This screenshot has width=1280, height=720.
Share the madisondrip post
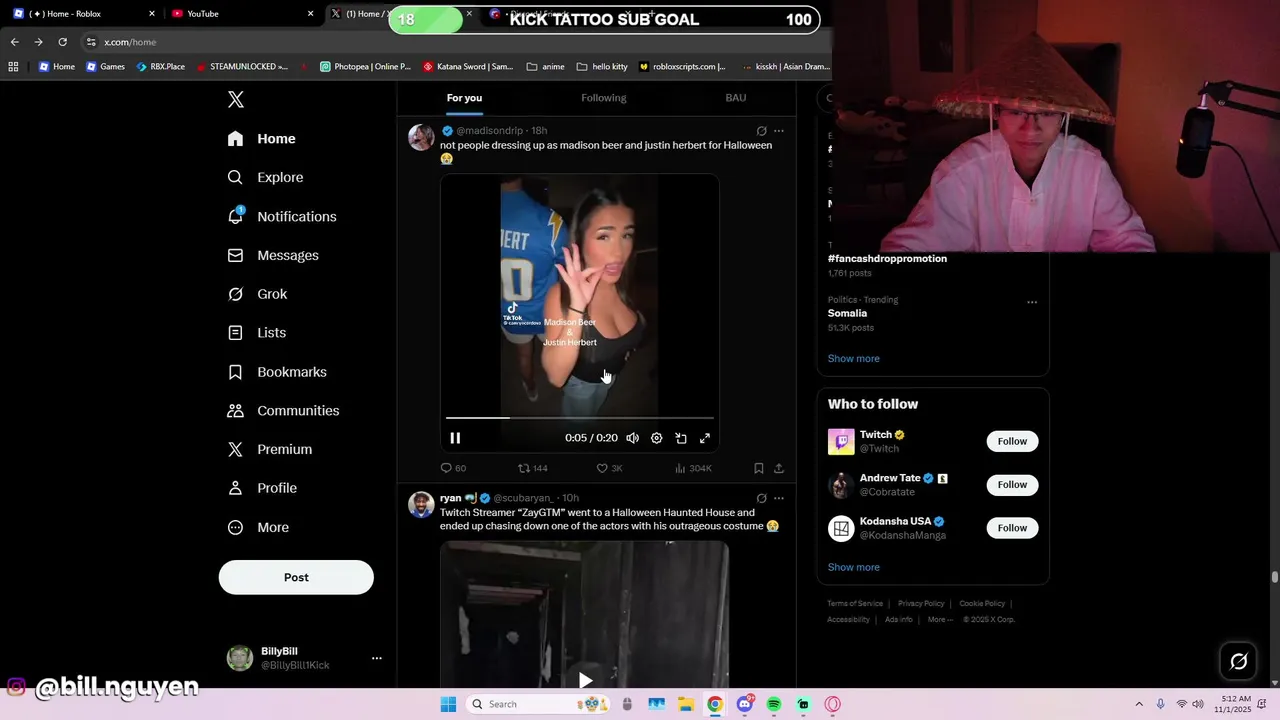point(779,468)
